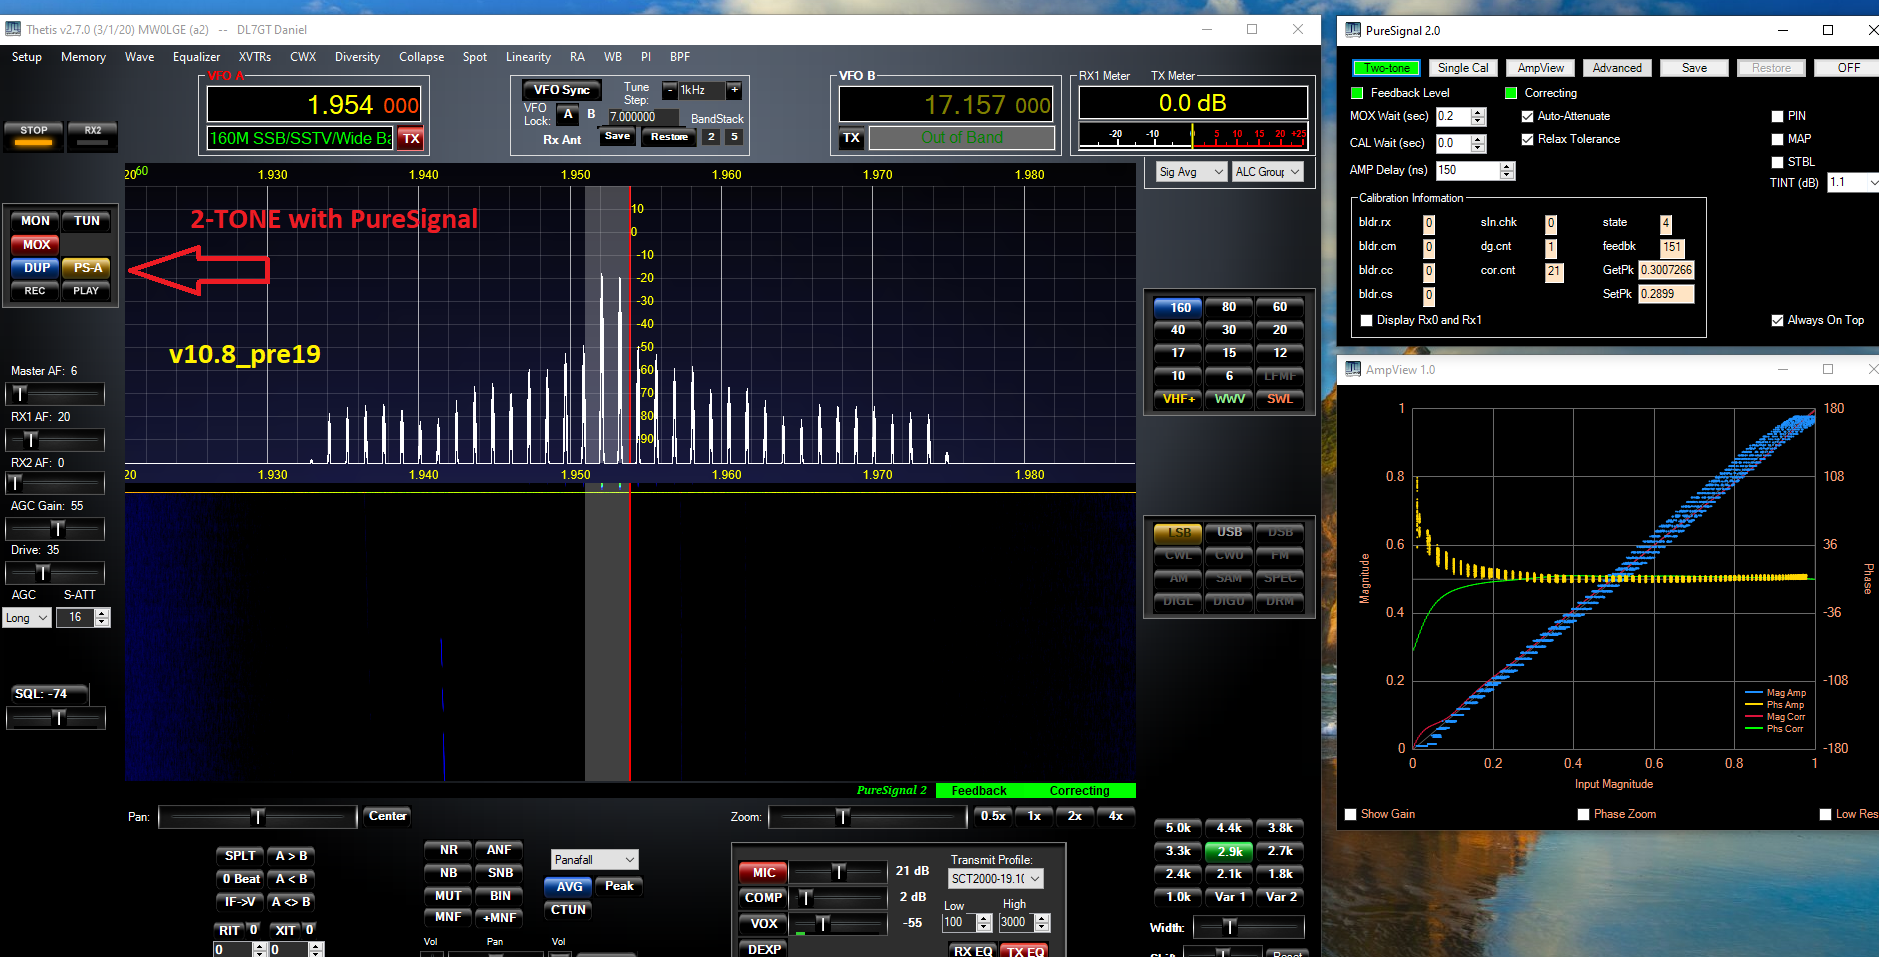The width and height of the screenshot is (1879, 957).
Task: Select the 20 meter band button
Action: tap(1280, 330)
